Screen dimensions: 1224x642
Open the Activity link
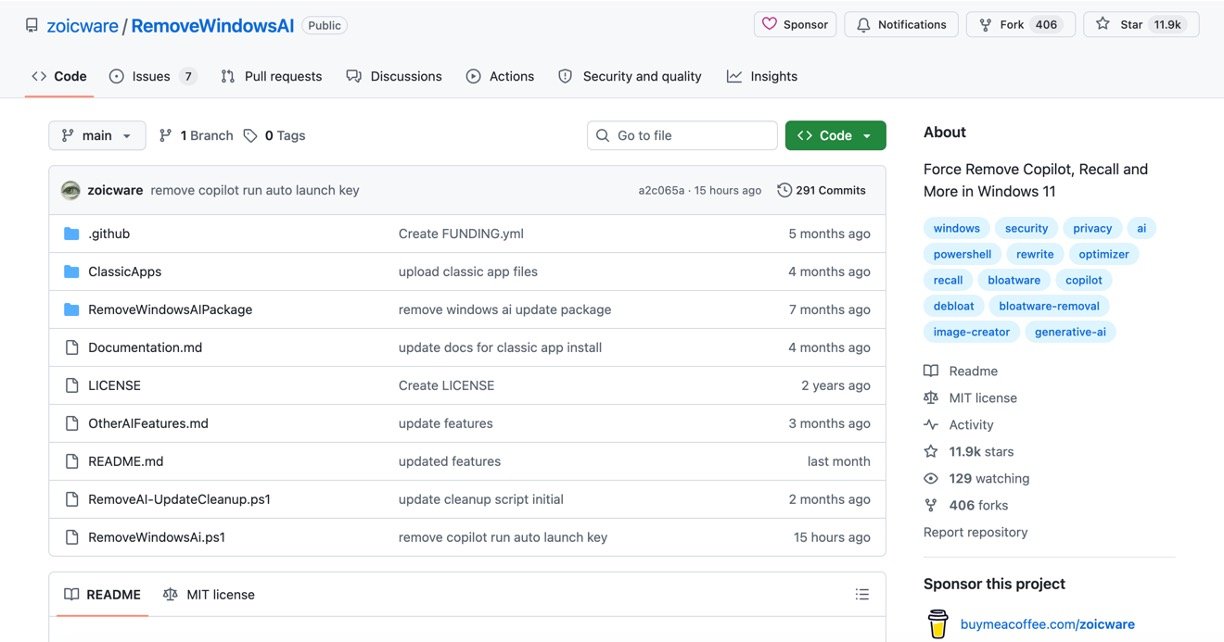click(x=959, y=425)
